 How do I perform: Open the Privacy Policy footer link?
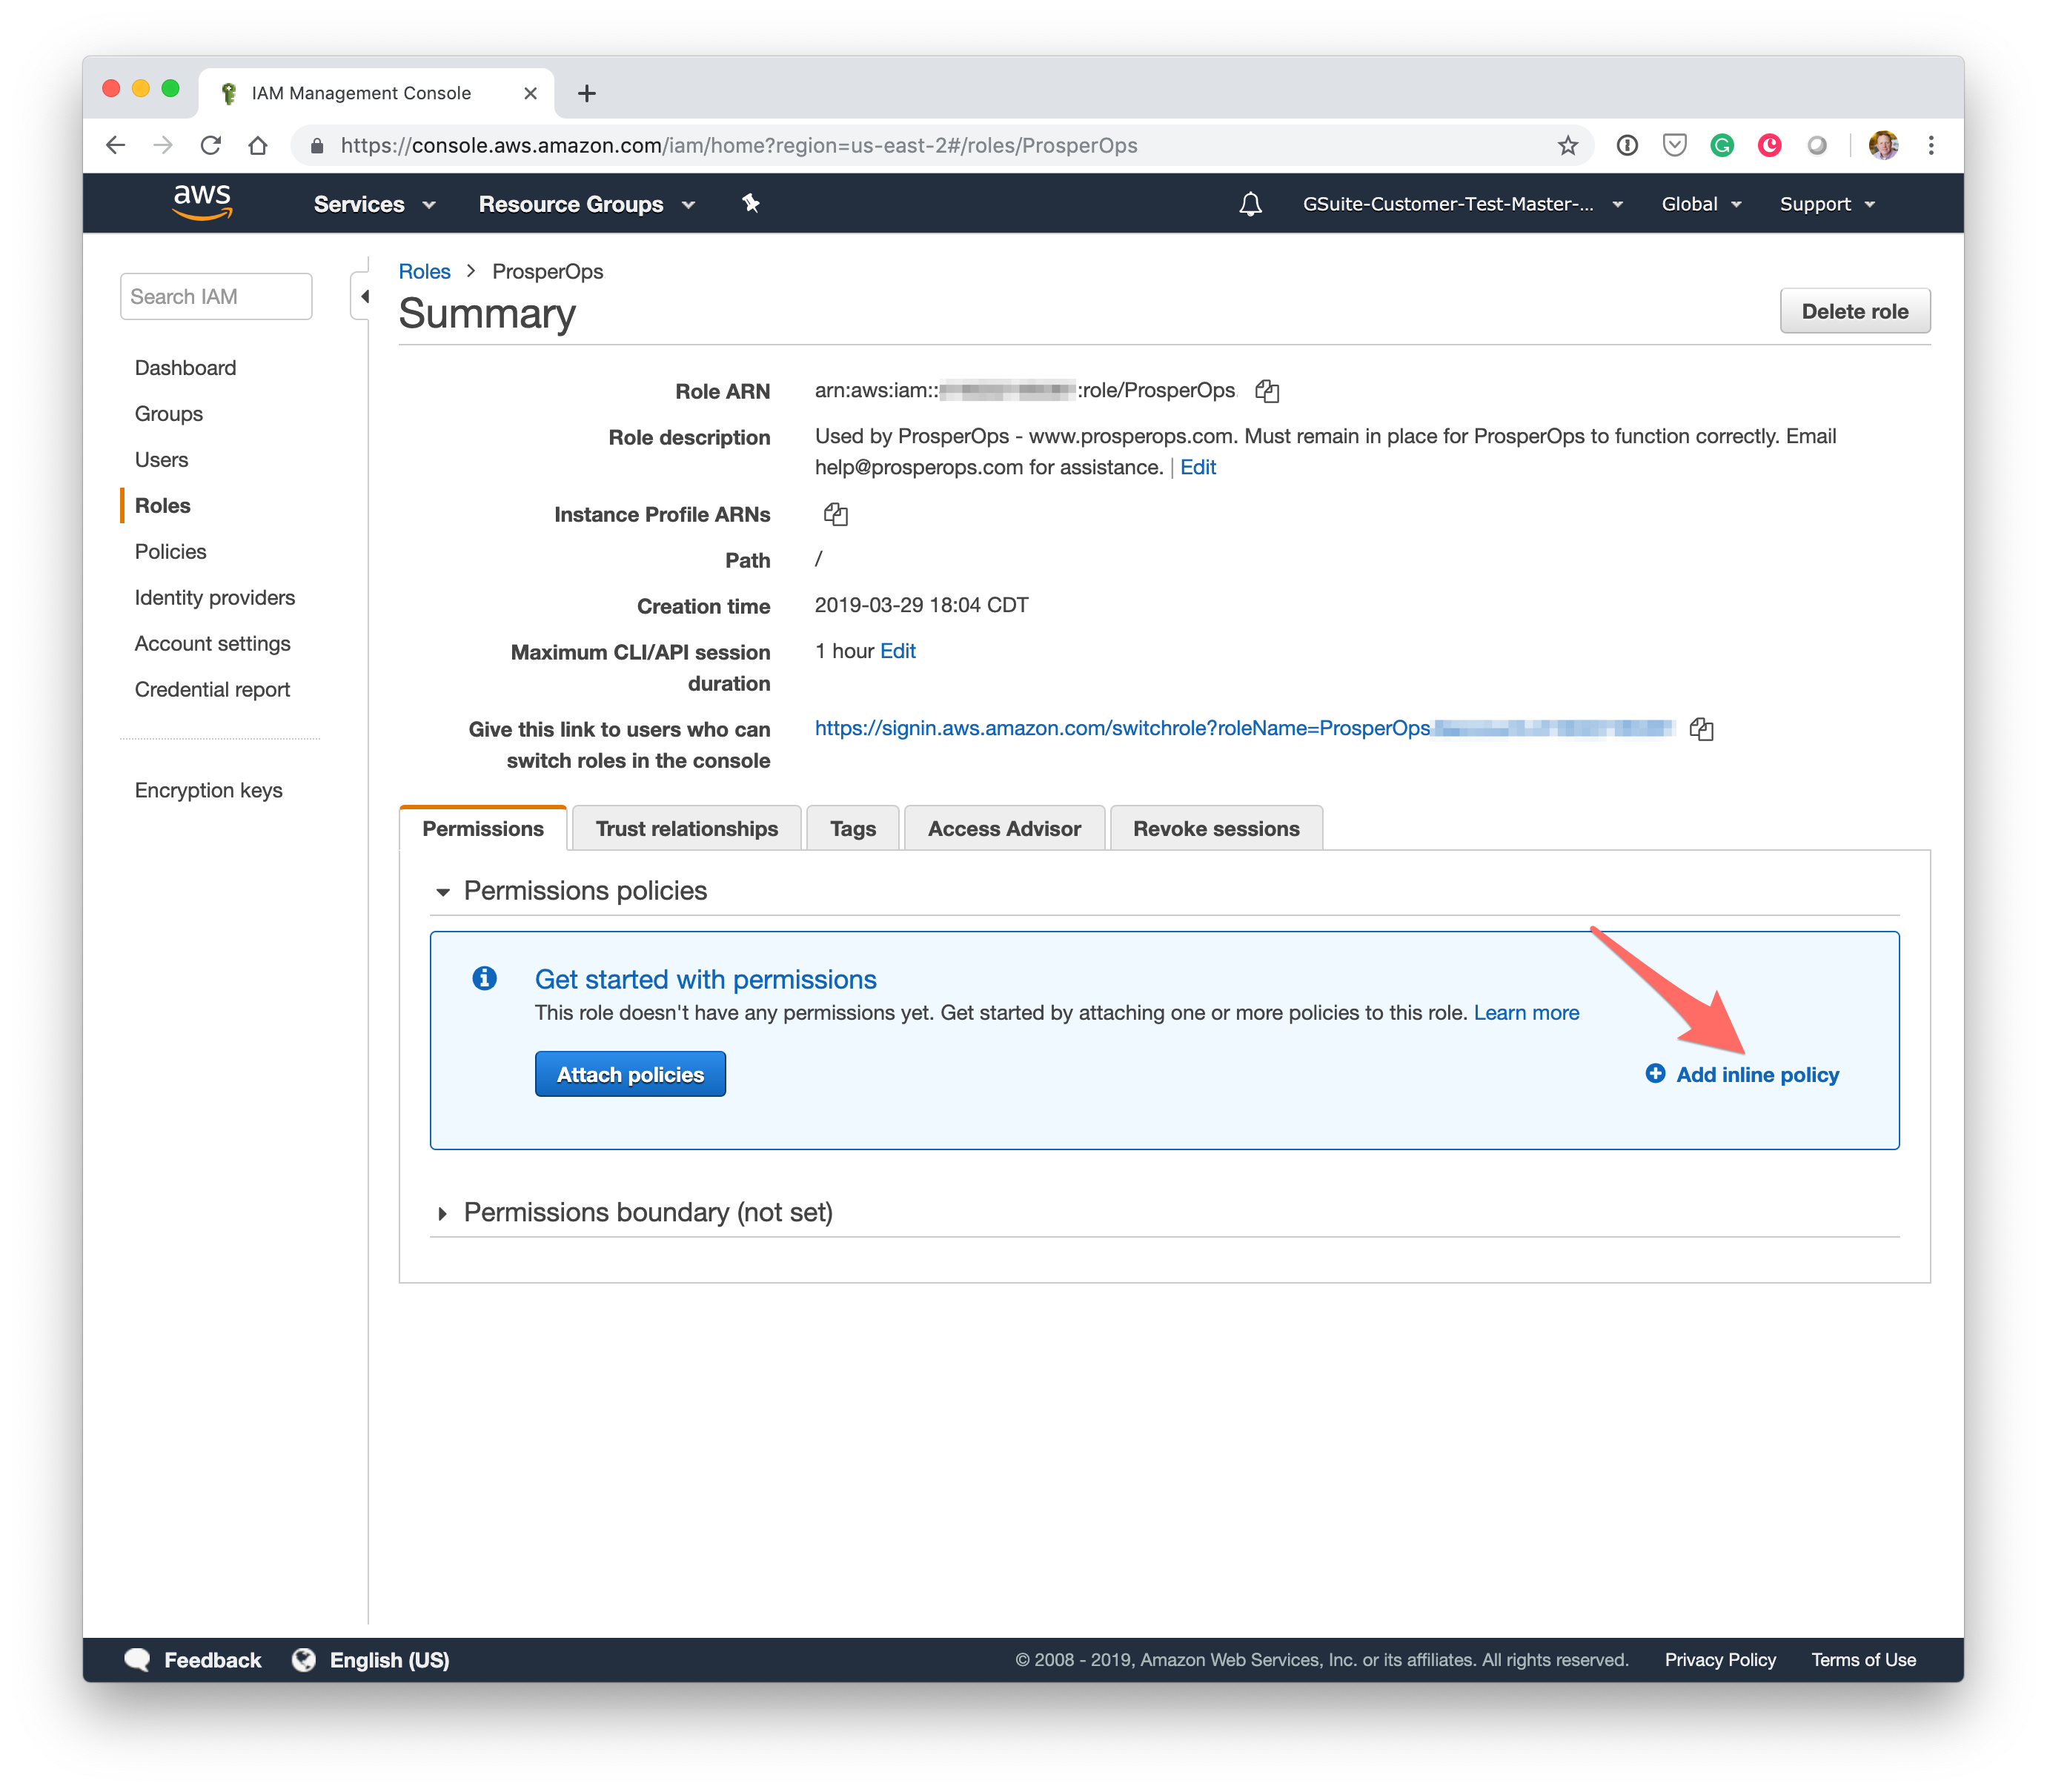1720,1660
